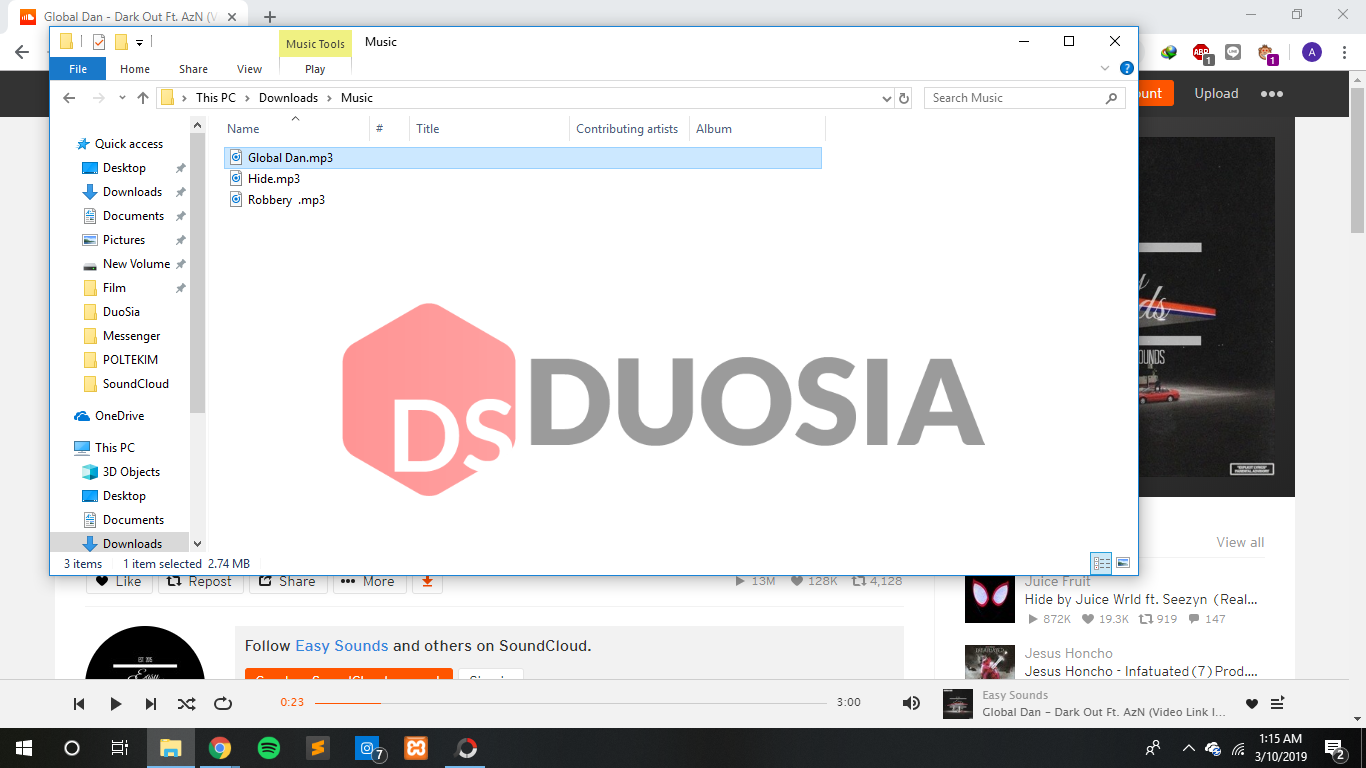Open the SoundCloud folder in Quick access
This screenshot has height=768, width=1366.
[135, 384]
